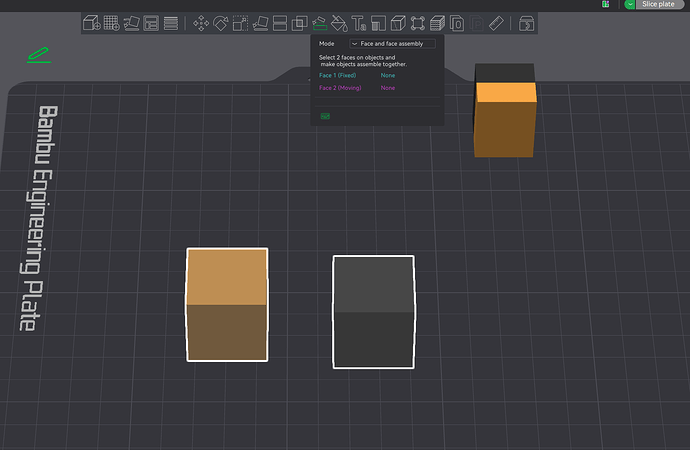Click the Slice plate button
690x450 pixels.
point(660,4)
